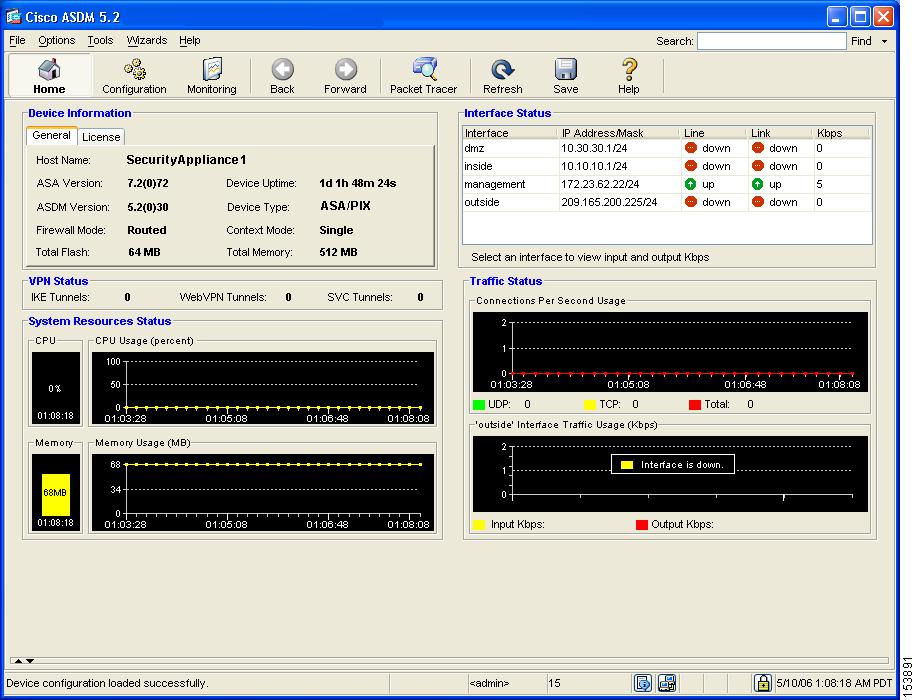
Task: Click the red Total legend swatch
Action: point(695,405)
